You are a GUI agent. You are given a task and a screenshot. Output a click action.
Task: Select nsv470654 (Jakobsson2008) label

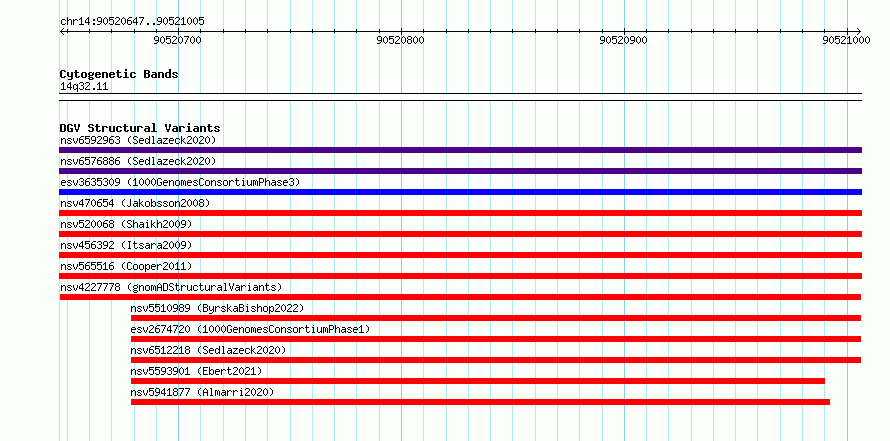coord(135,203)
